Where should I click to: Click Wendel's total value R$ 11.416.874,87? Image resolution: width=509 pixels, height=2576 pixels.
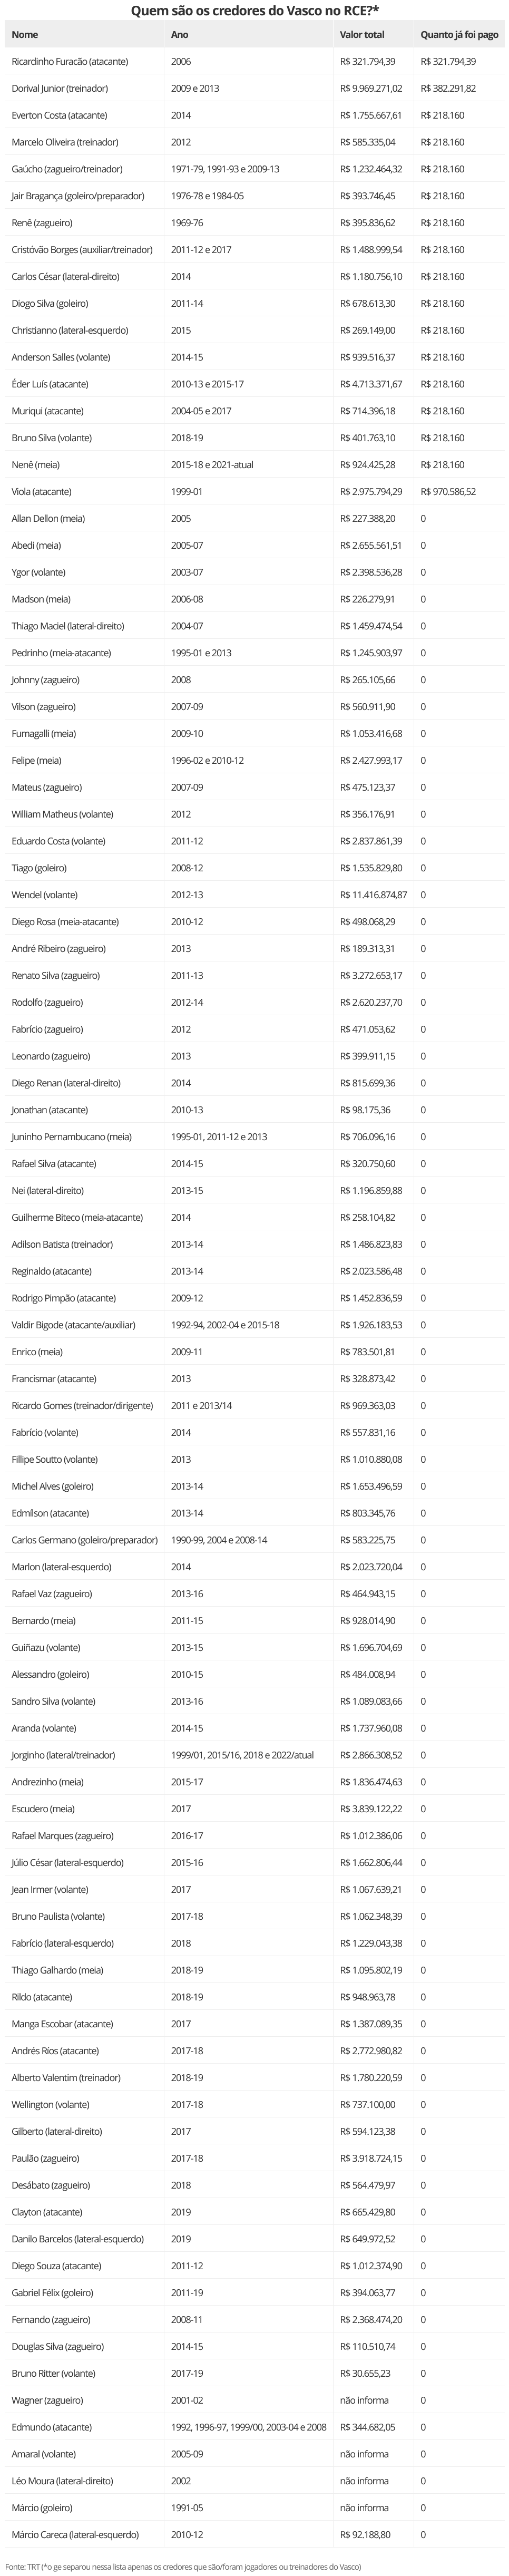(x=373, y=895)
